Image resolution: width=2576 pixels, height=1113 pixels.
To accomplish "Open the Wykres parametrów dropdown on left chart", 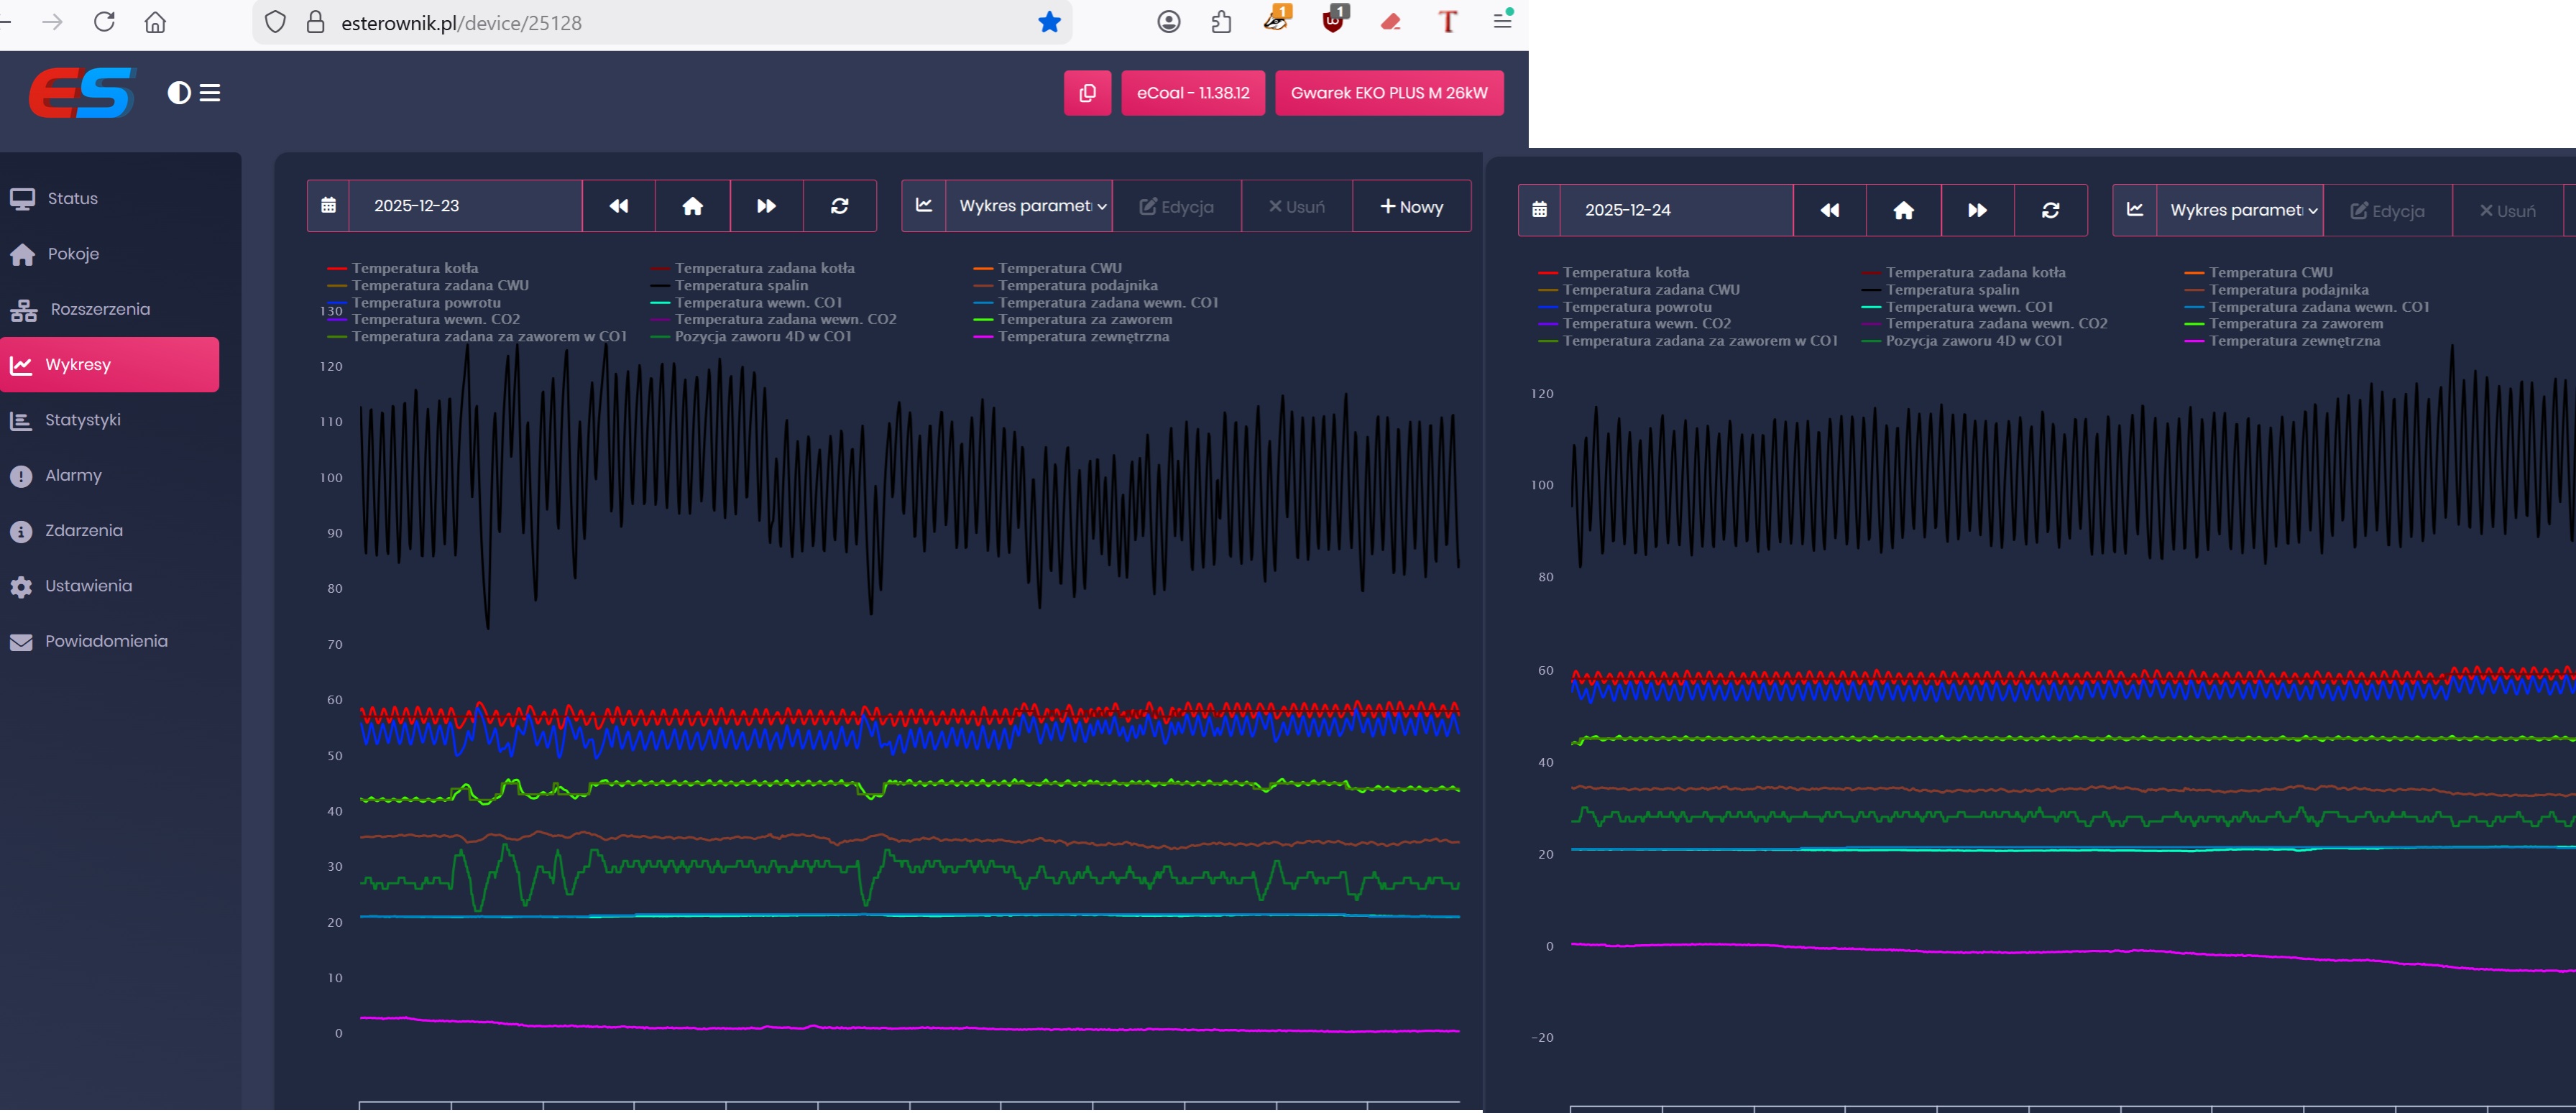I will (1030, 206).
